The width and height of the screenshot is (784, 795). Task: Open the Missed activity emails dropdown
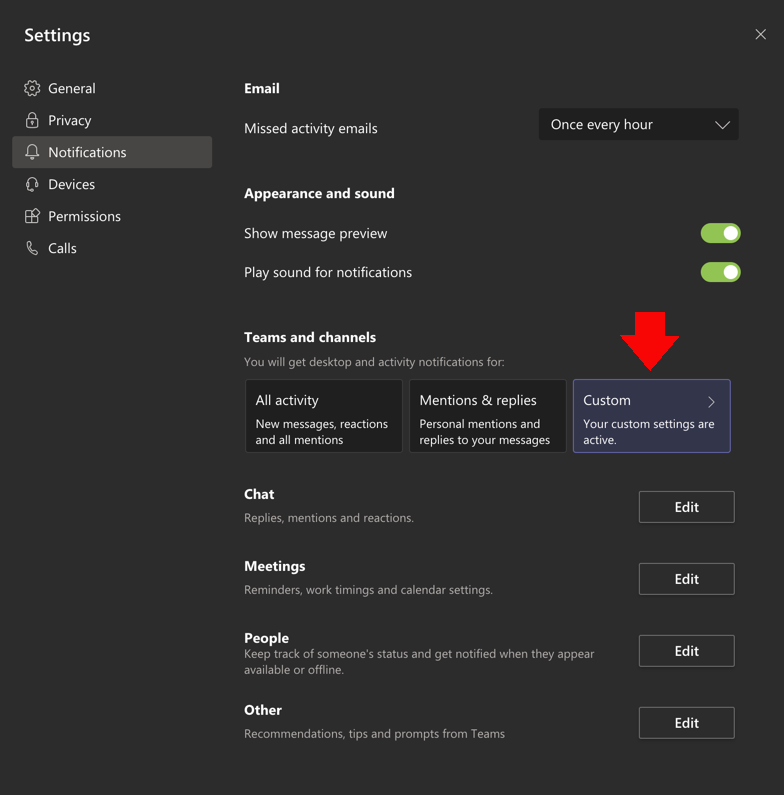[x=638, y=124]
